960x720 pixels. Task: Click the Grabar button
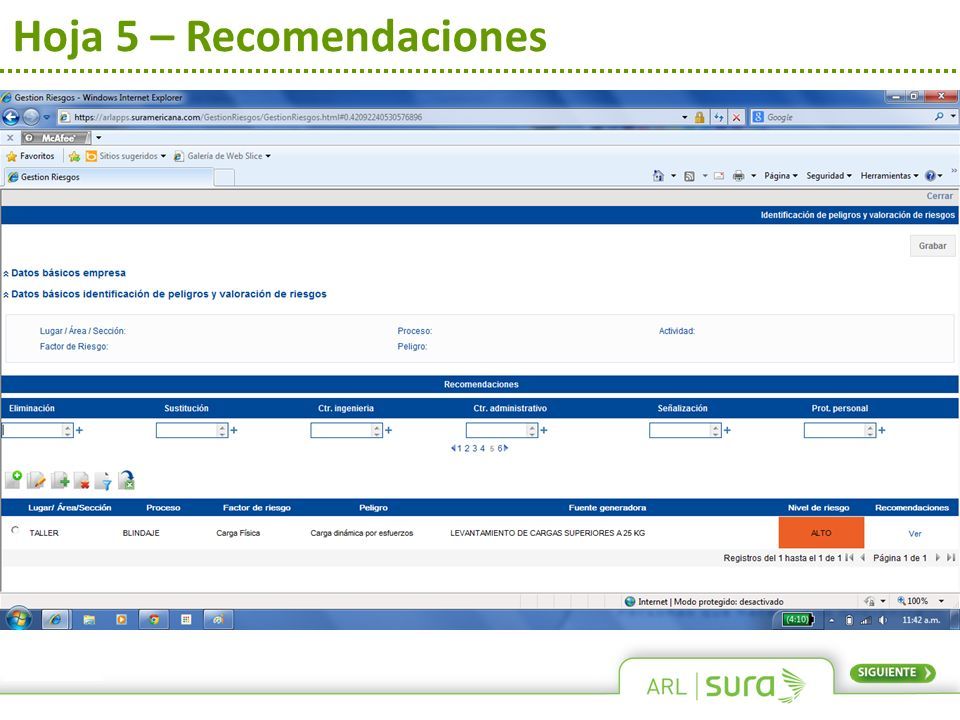pos(932,246)
